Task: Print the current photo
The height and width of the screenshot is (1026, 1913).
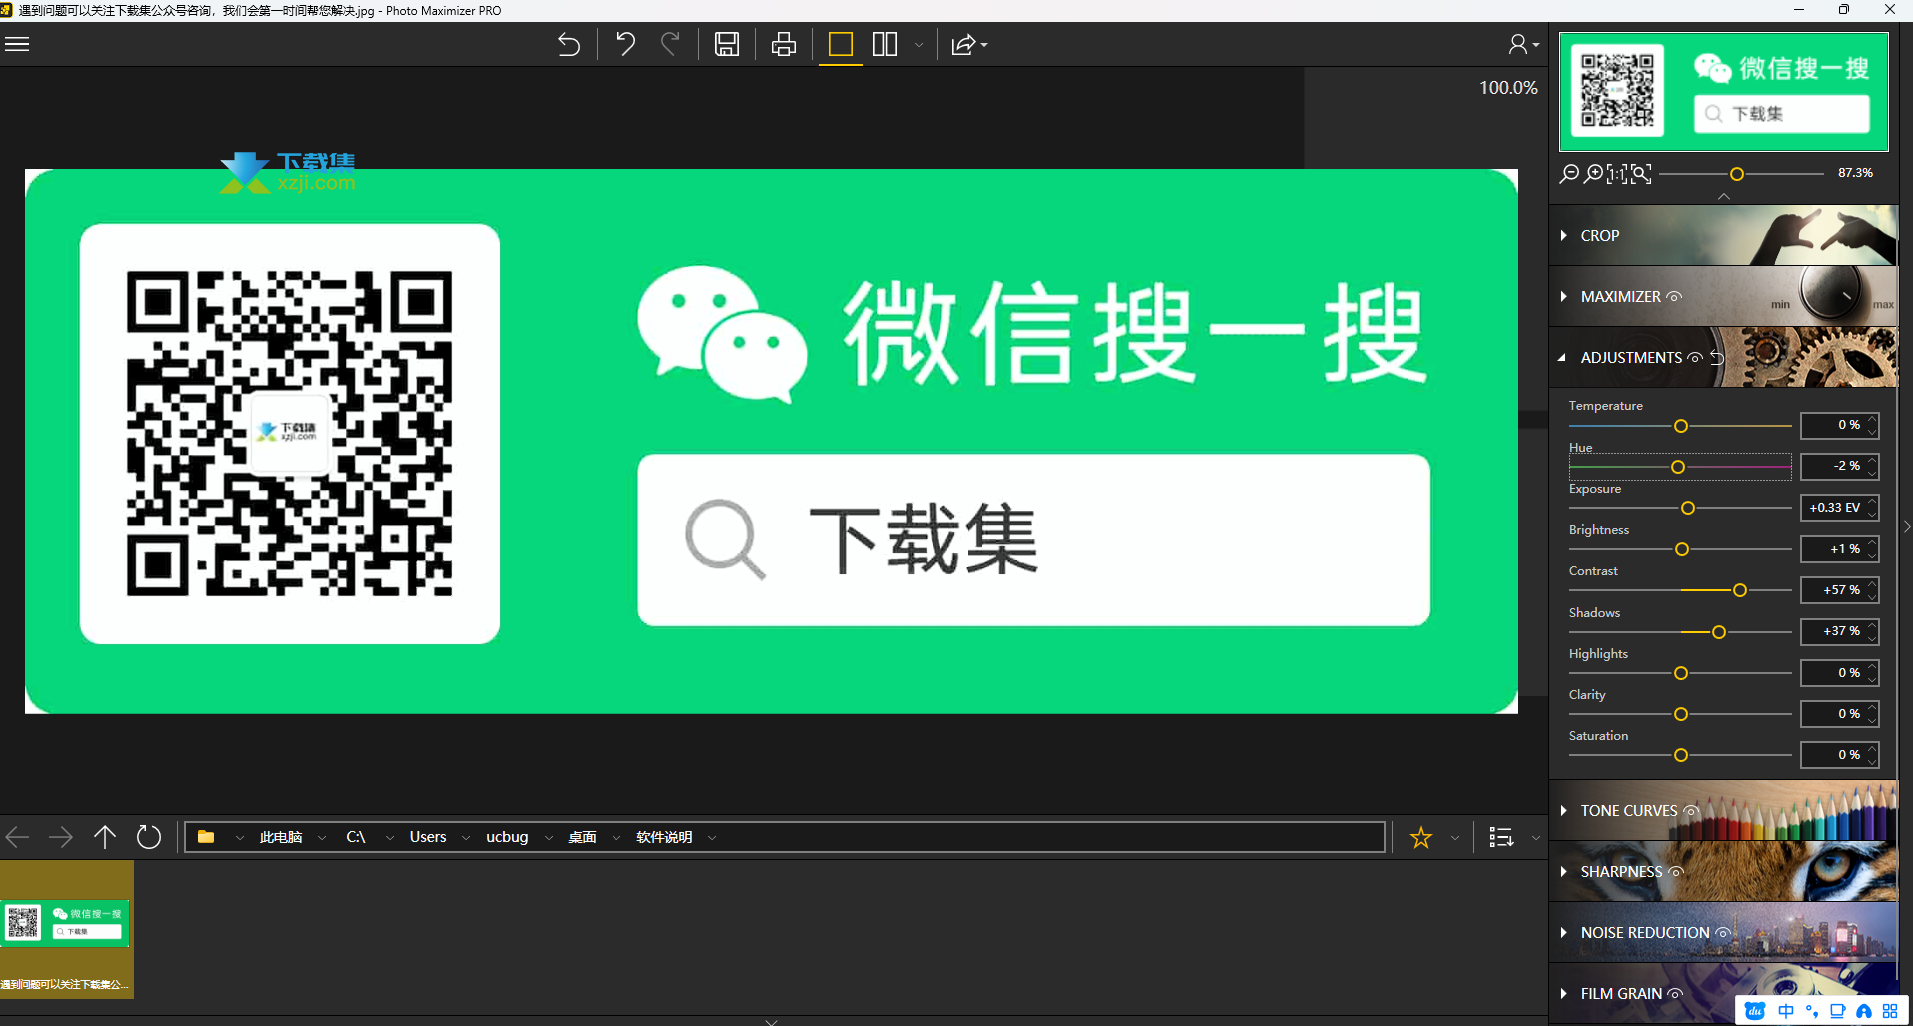Action: (784, 44)
